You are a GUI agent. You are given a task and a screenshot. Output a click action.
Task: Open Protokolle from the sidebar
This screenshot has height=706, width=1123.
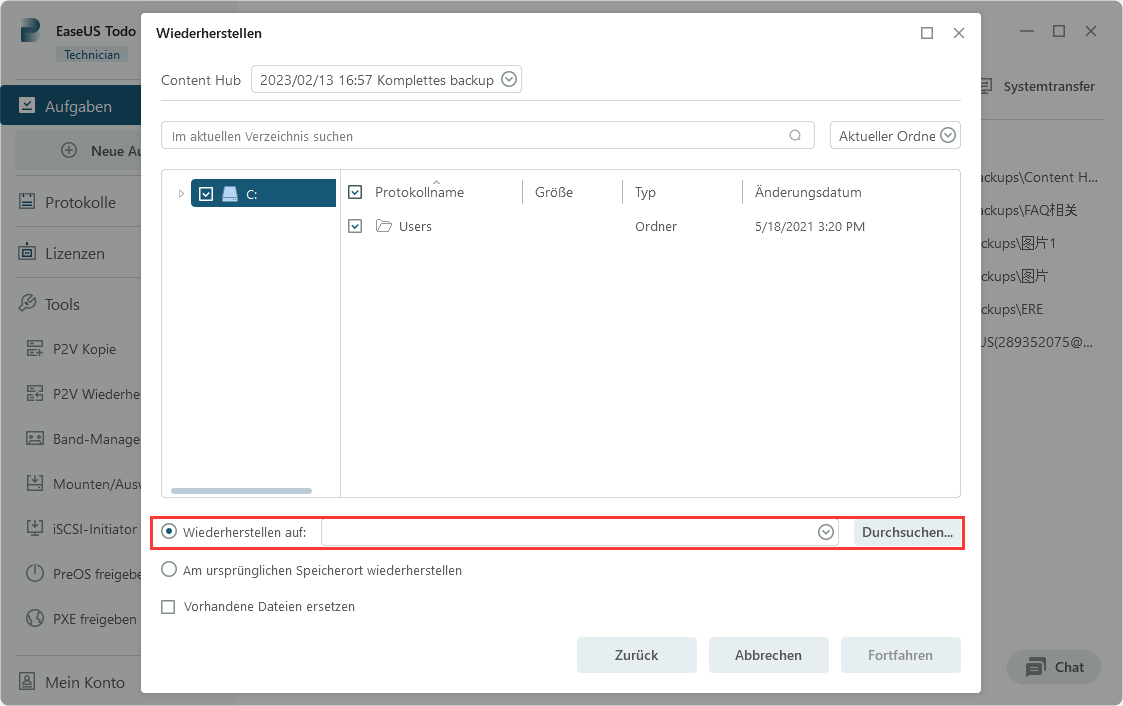tap(79, 202)
